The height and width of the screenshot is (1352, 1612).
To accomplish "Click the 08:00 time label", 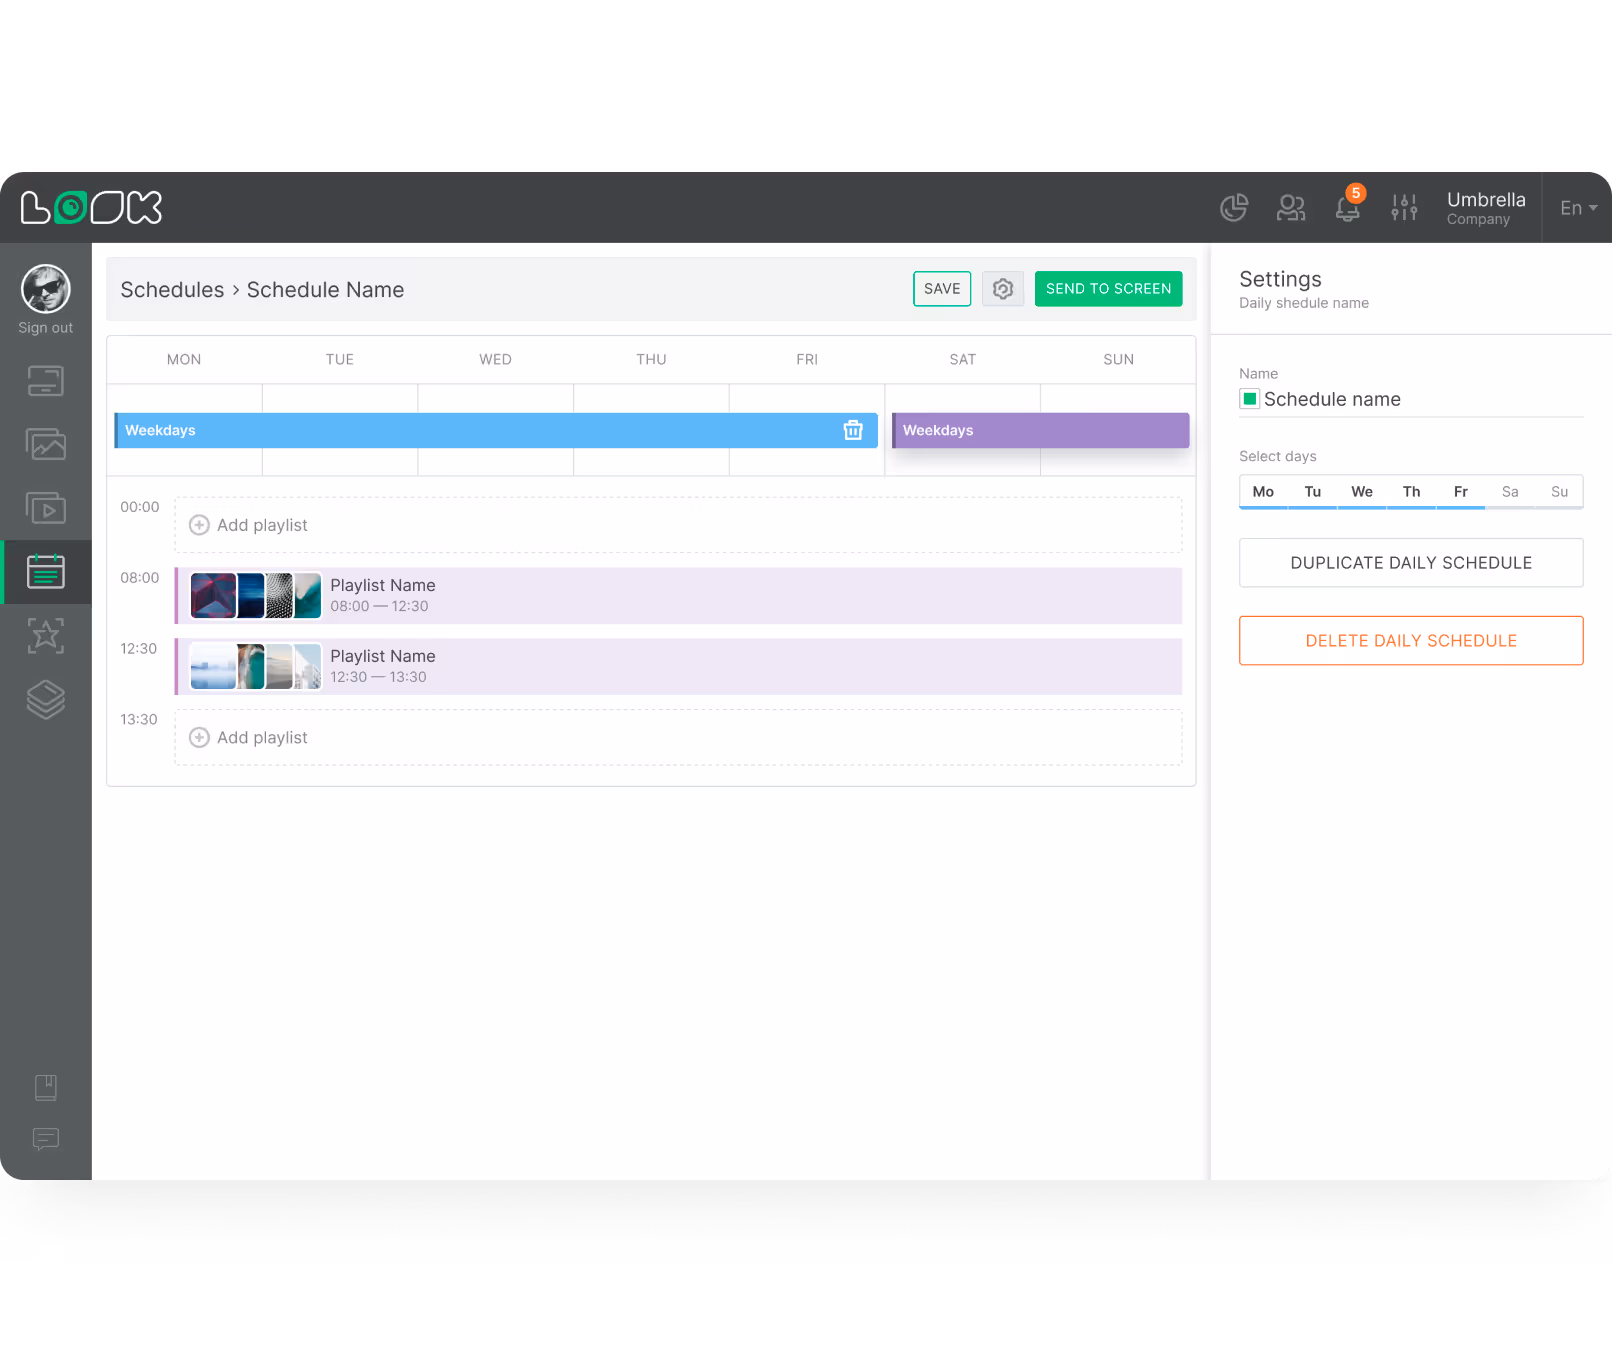I will (x=140, y=578).
